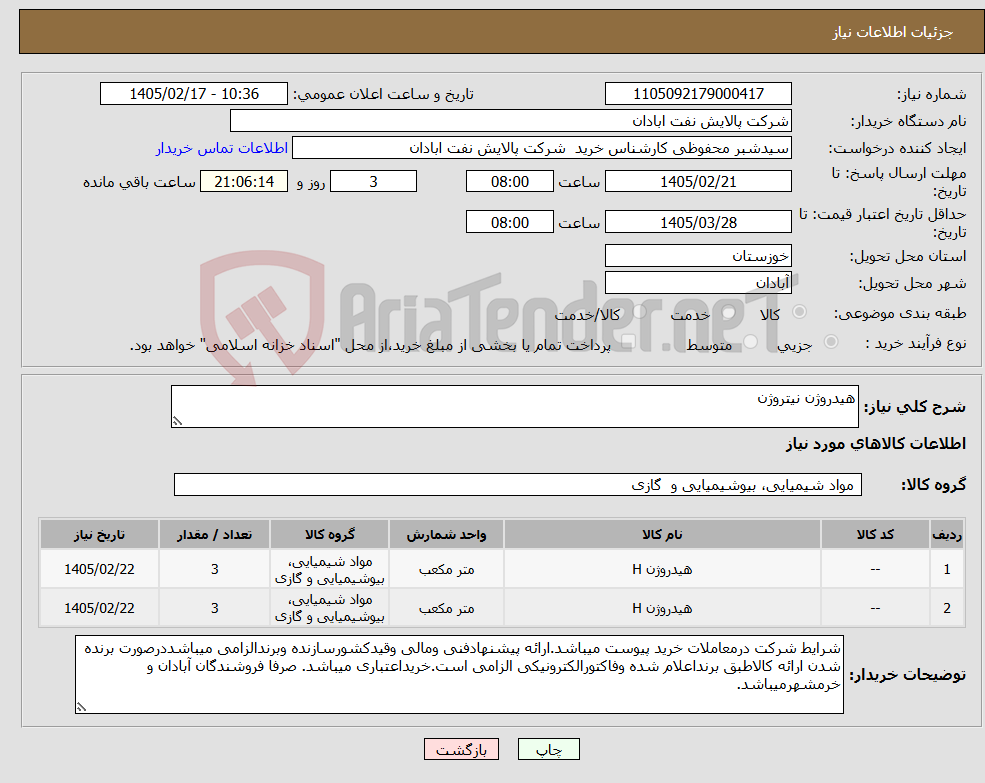Click متر مکعب unit in row 1
Screen dimensions: 985x783
(446, 569)
